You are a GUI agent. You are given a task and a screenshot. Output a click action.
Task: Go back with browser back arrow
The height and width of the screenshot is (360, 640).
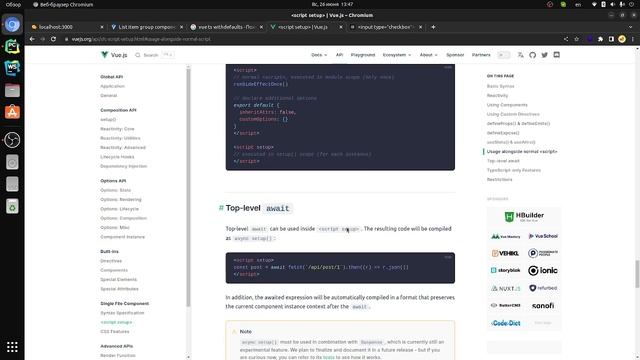[x=32, y=39]
